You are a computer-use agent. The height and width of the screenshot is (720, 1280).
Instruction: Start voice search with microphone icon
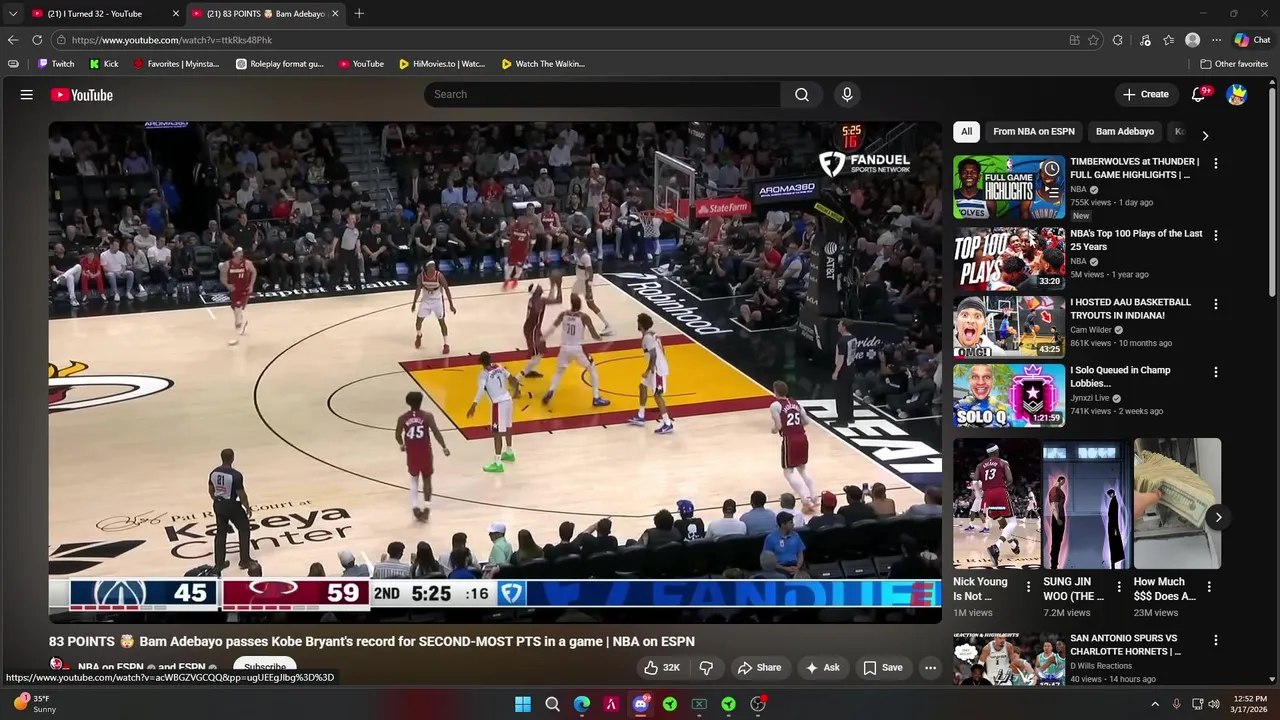click(x=847, y=94)
